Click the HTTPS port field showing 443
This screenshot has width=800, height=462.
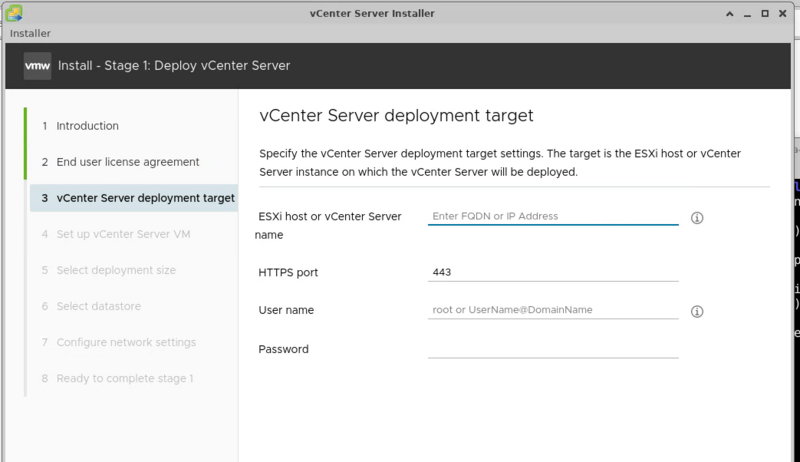(x=553, y=272)
